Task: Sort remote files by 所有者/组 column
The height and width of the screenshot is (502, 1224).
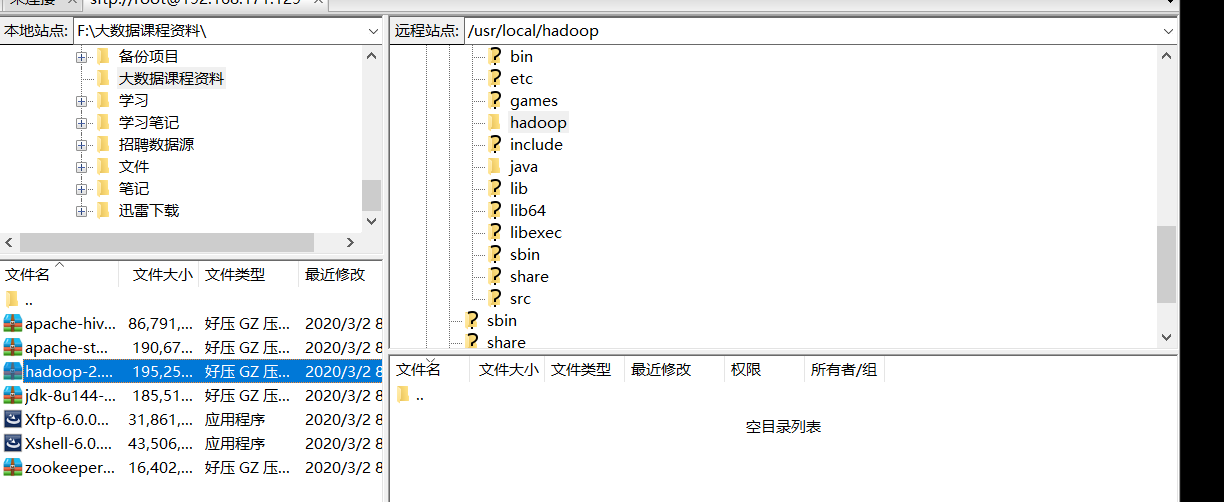Action: [844, 370]
